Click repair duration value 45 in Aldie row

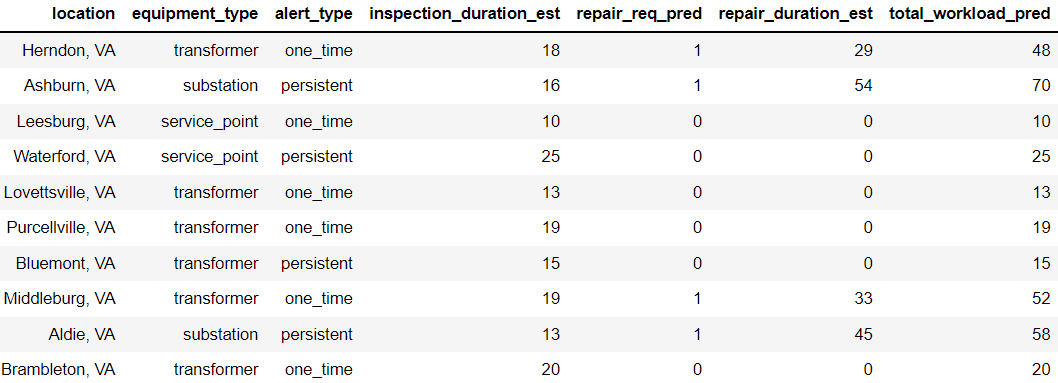(x=863, y=334)
